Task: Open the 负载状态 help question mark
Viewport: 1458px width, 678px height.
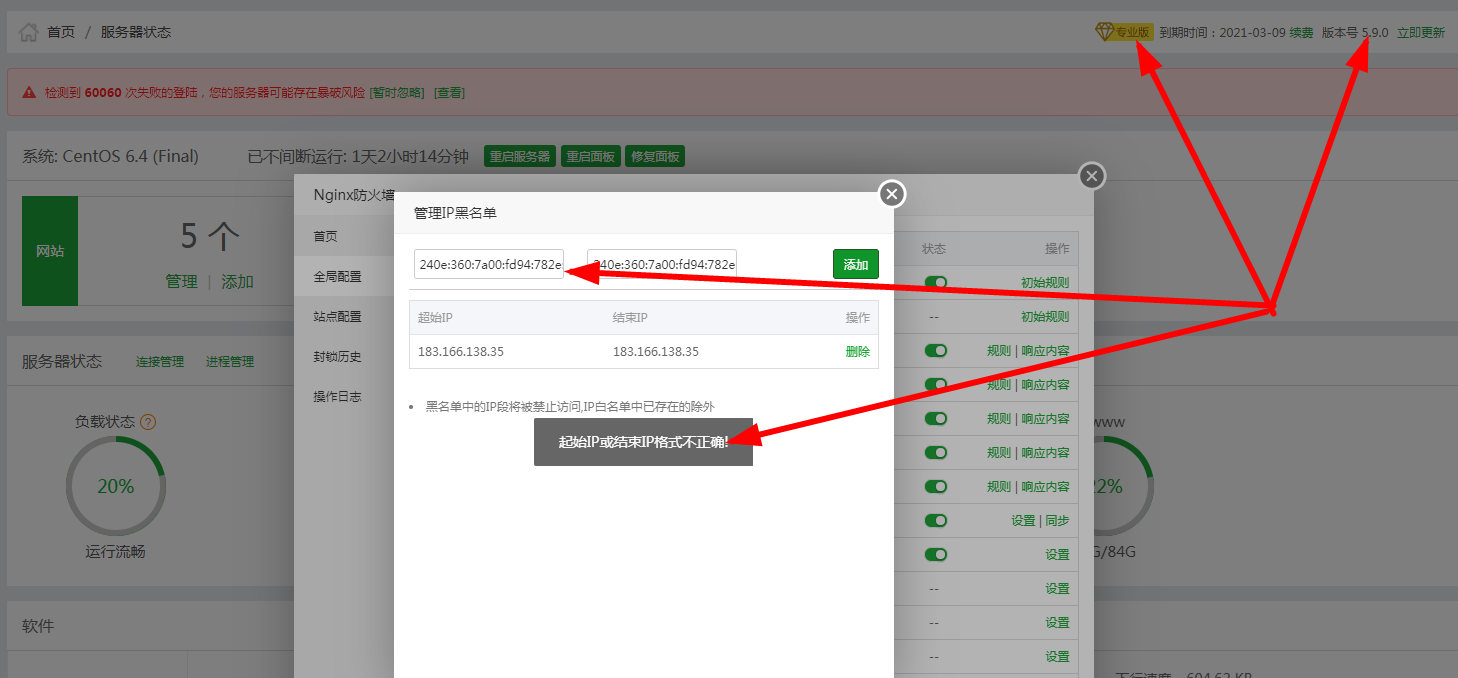Action: 148,422
